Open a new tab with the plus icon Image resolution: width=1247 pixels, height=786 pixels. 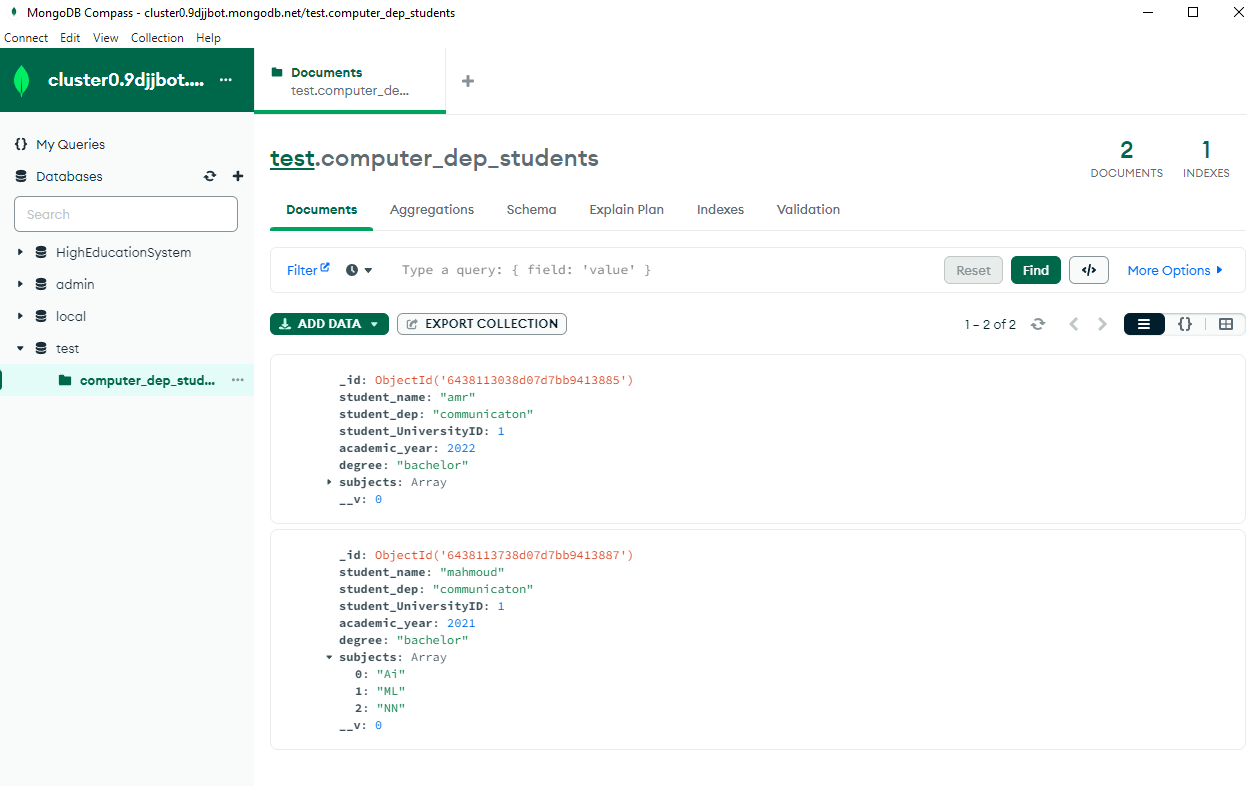click(x=467, y=81)
